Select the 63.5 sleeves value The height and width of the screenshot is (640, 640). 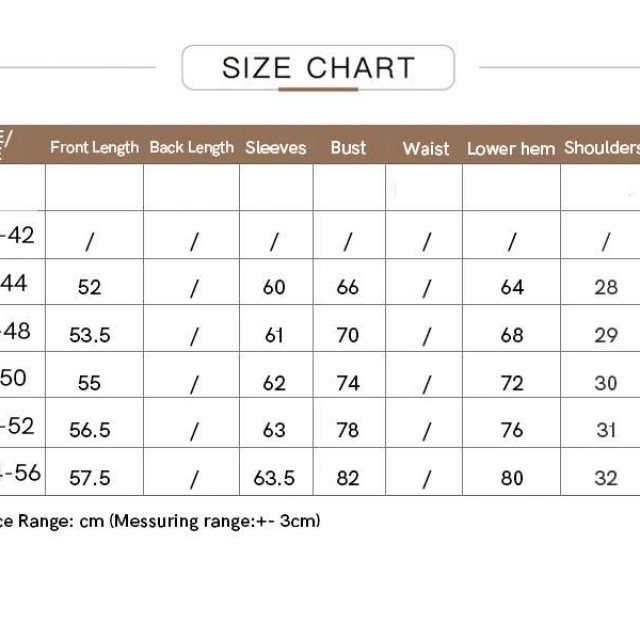click(x=274, y=478)
